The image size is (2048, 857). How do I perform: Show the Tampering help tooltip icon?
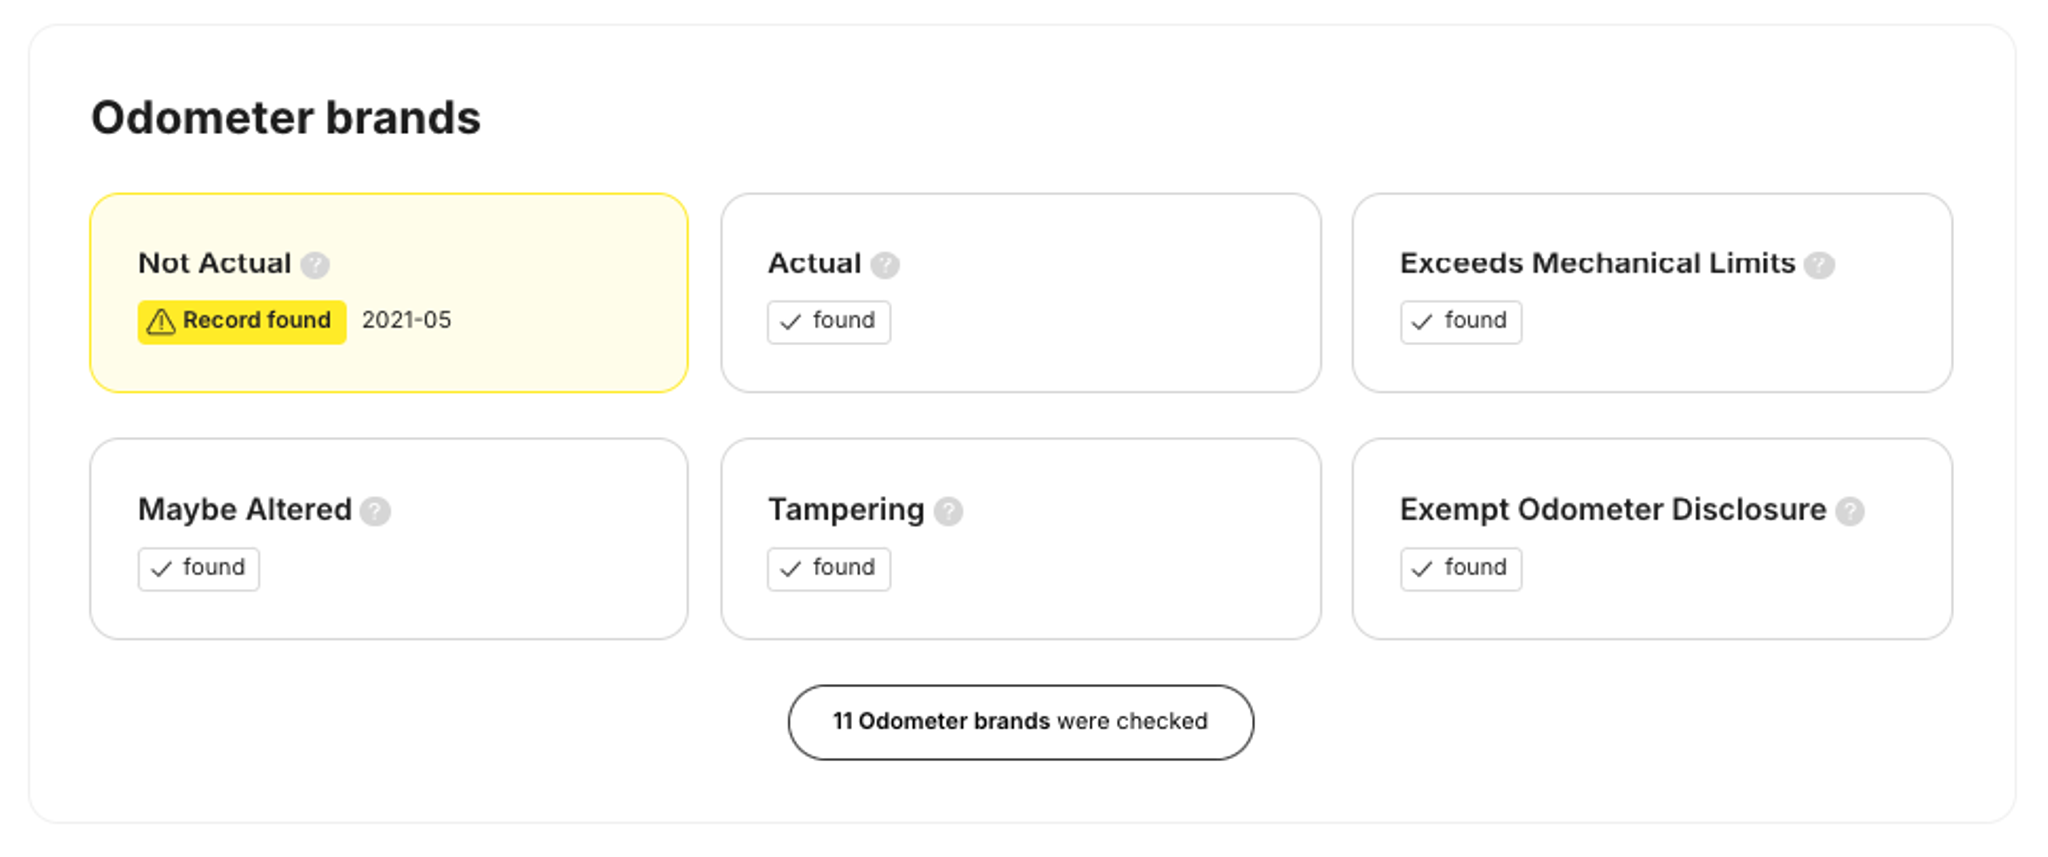(948, 512)
